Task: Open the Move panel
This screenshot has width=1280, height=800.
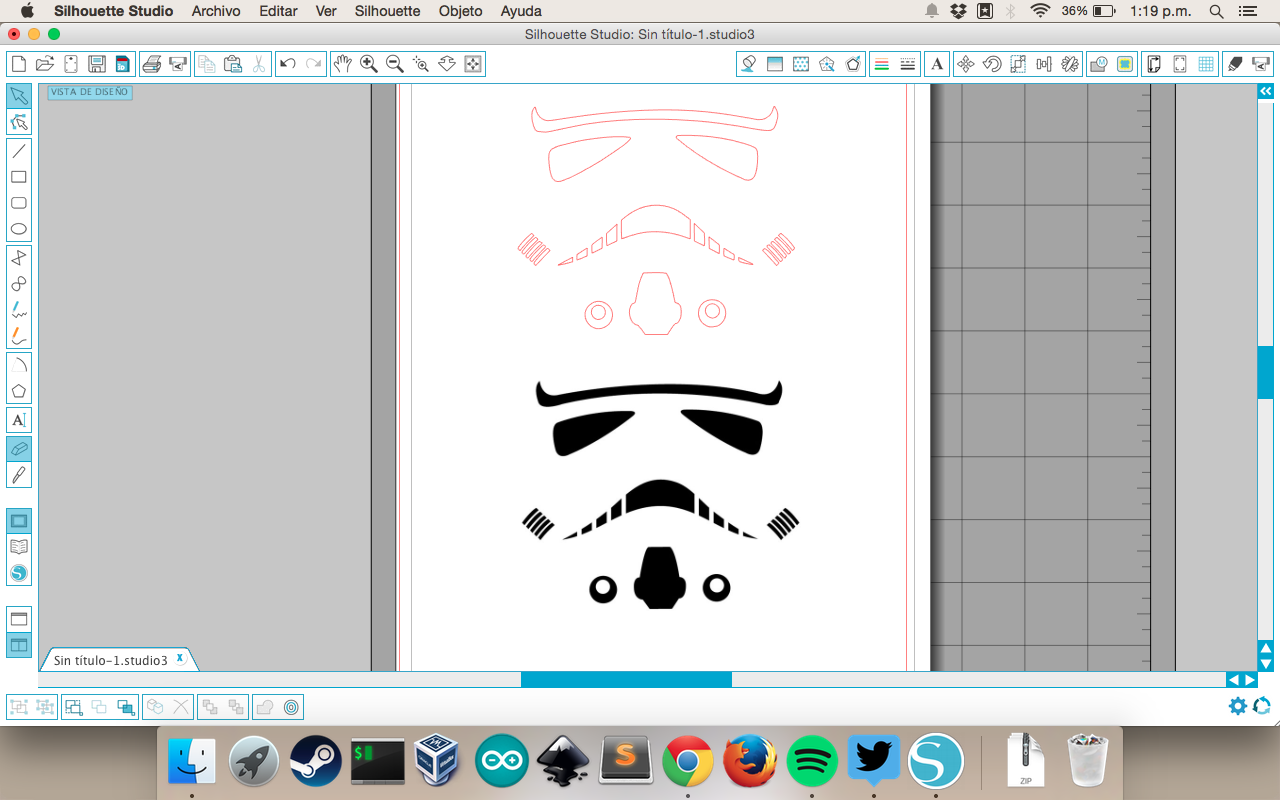Action: pyautogui.click(x=965, y=64)
